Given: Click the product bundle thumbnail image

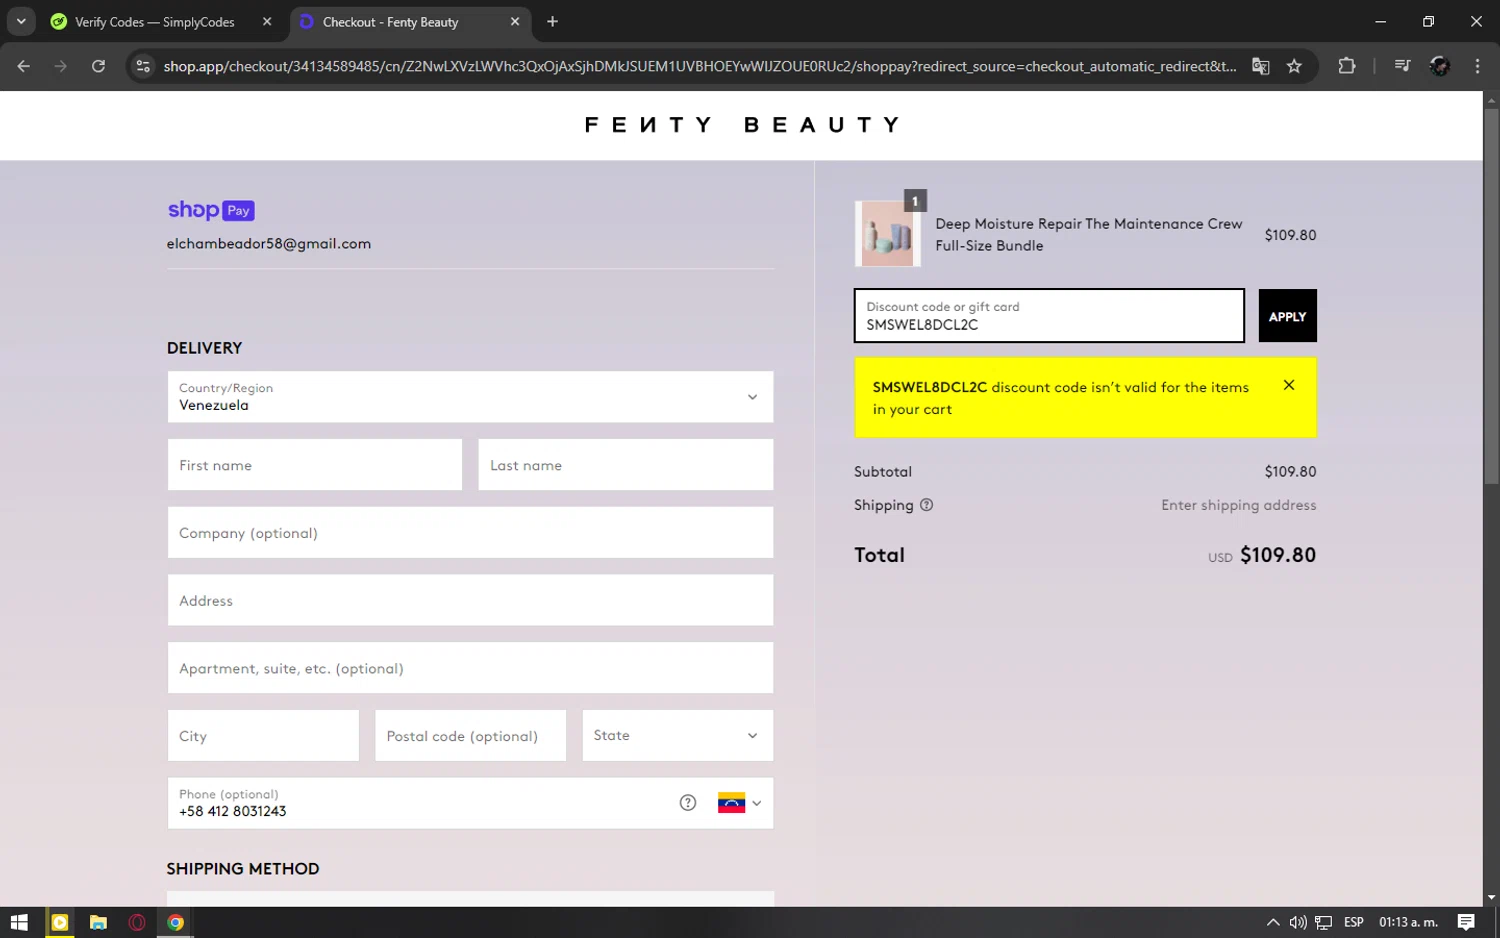Looking at the screenshot, I should click(887, 234).
